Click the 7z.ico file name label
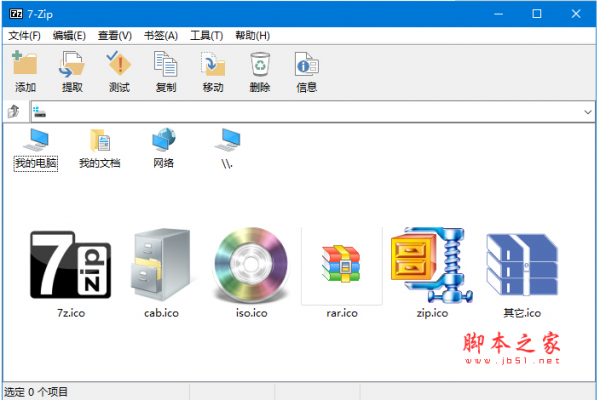 point(71,313)
